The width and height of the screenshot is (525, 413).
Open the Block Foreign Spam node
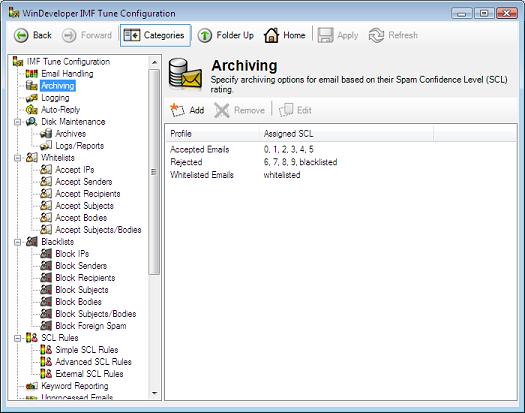[91, 326]
